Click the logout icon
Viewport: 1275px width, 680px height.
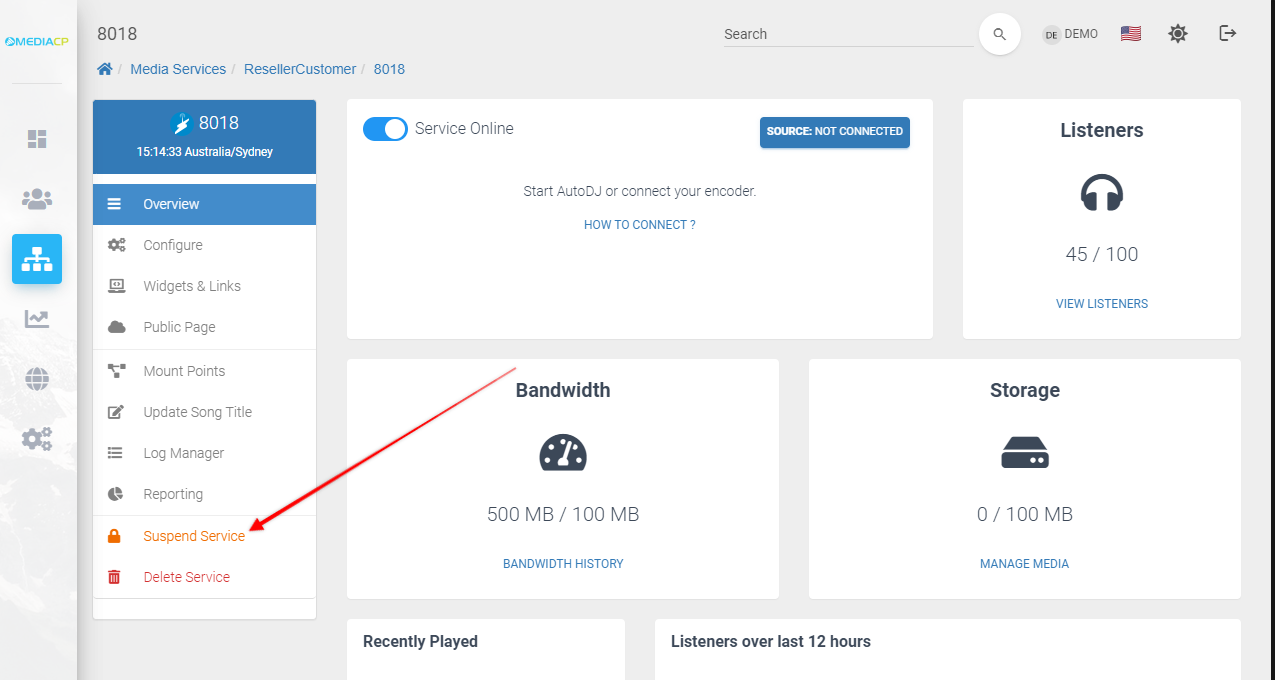coord(1228,33)
